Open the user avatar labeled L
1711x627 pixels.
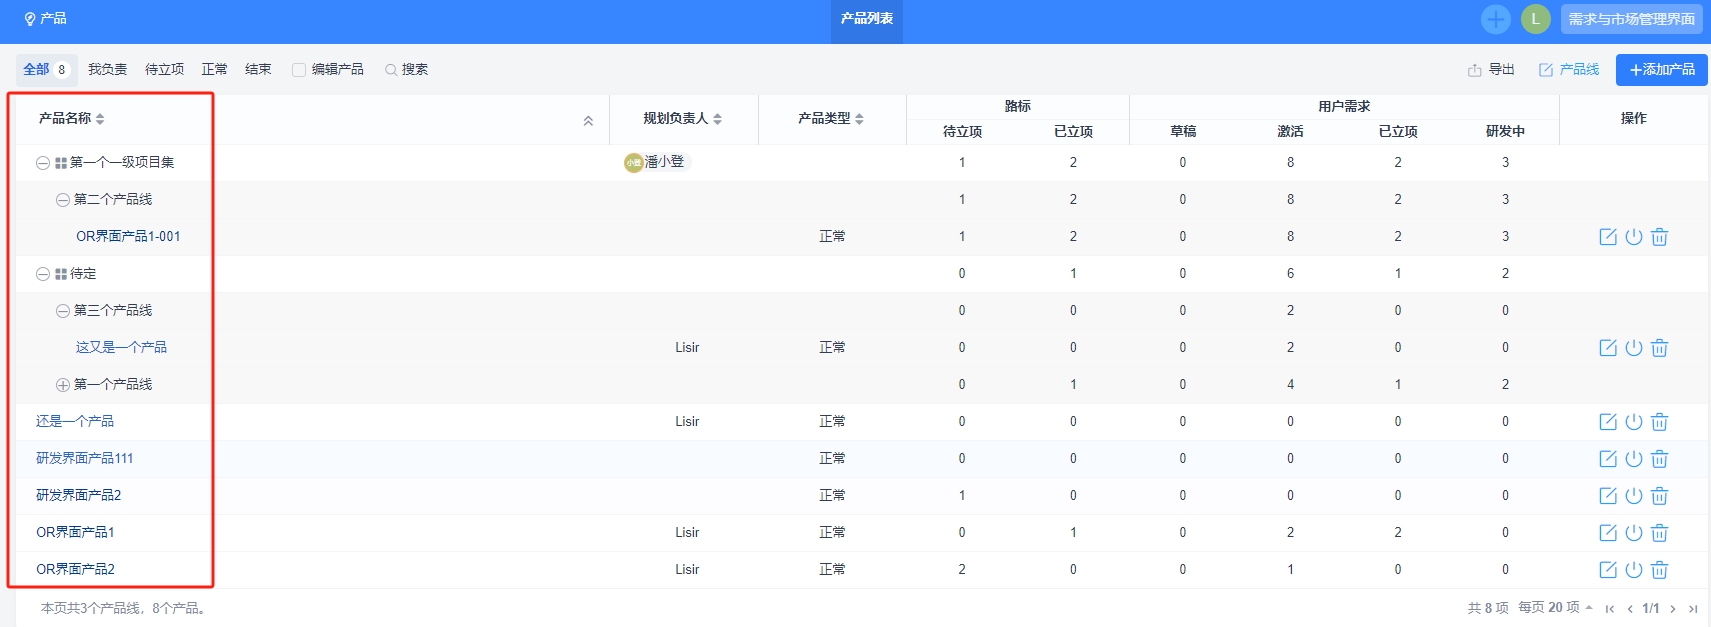point(1536,19)
